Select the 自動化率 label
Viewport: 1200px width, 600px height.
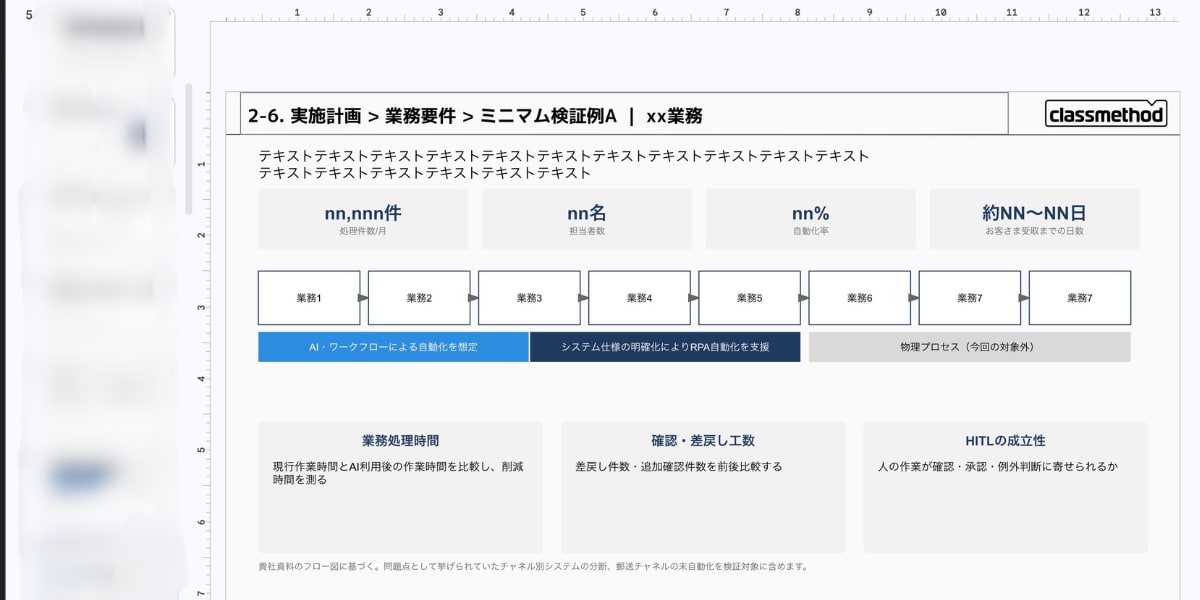(810, 231)
